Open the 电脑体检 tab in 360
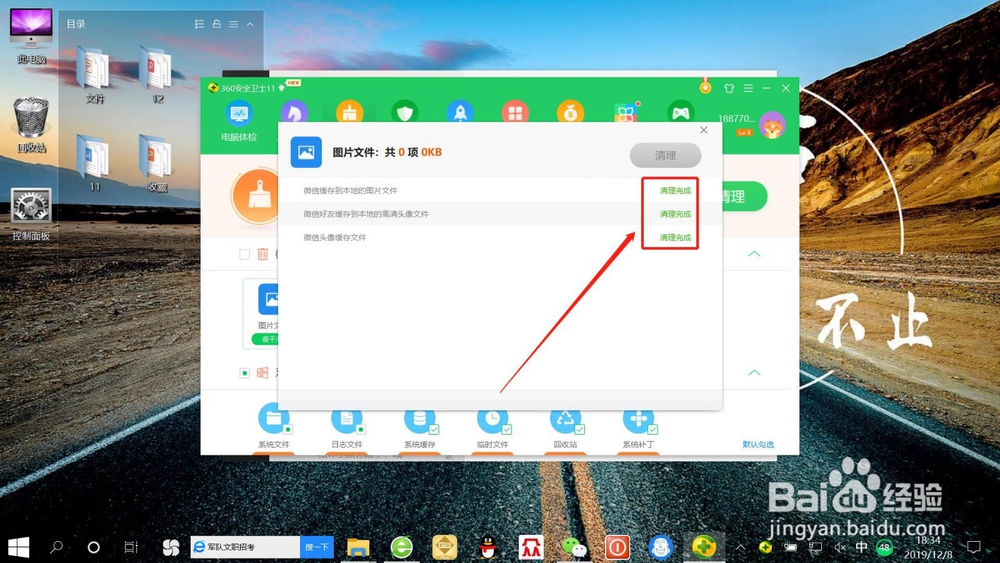1000x563 pixels. click(x=239, y=121)
